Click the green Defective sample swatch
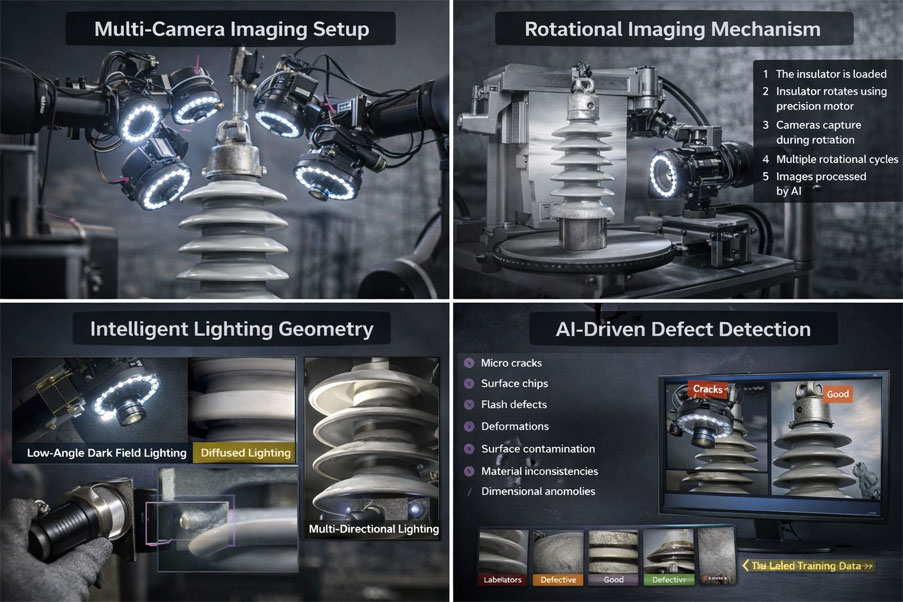This screenshot has height=602, width=903. pos(670,578)
